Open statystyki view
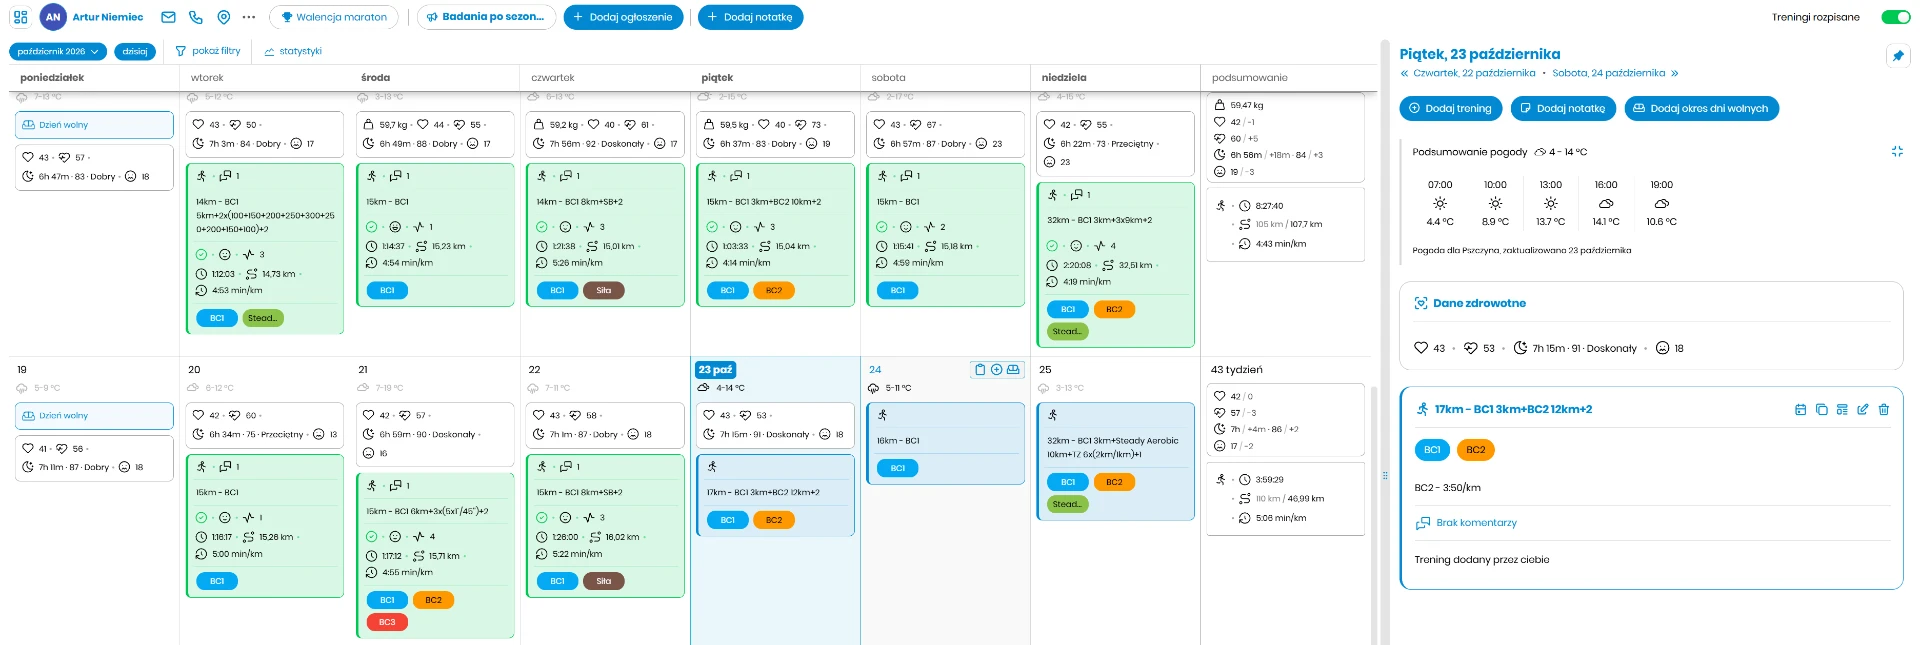 [x=293, y=51]
